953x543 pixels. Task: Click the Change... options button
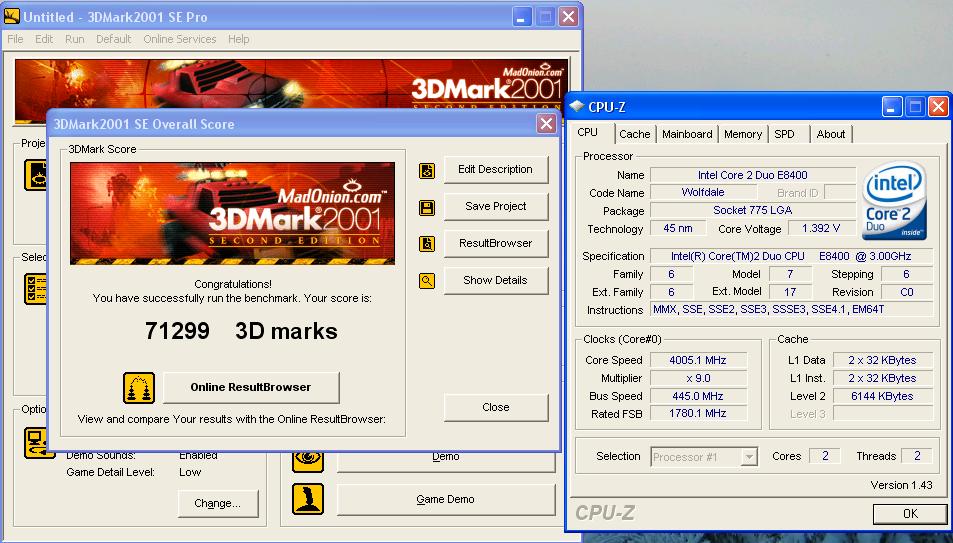pyautogui.click(x=218, y=503)
